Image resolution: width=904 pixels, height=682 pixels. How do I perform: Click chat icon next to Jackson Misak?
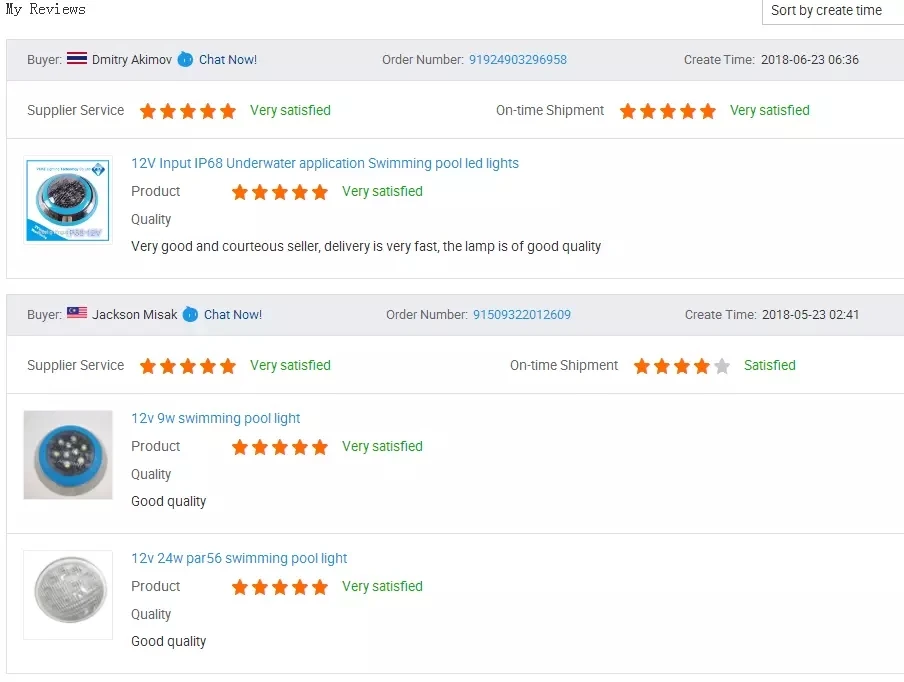point(190,315)
